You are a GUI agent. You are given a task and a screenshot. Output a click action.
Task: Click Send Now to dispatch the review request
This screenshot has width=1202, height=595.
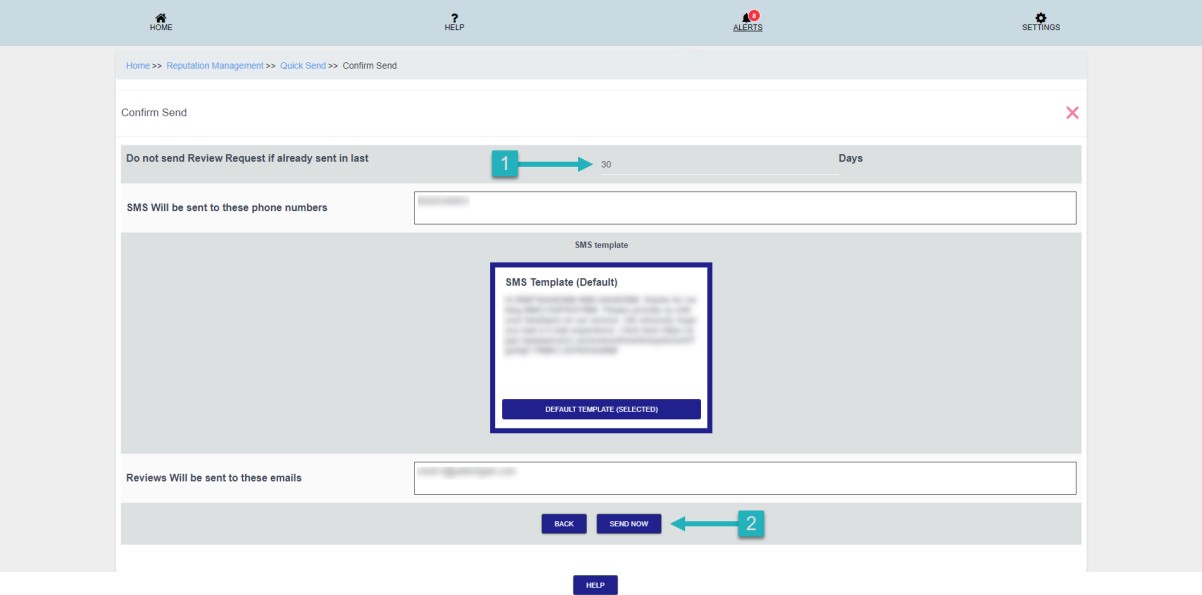626,522
